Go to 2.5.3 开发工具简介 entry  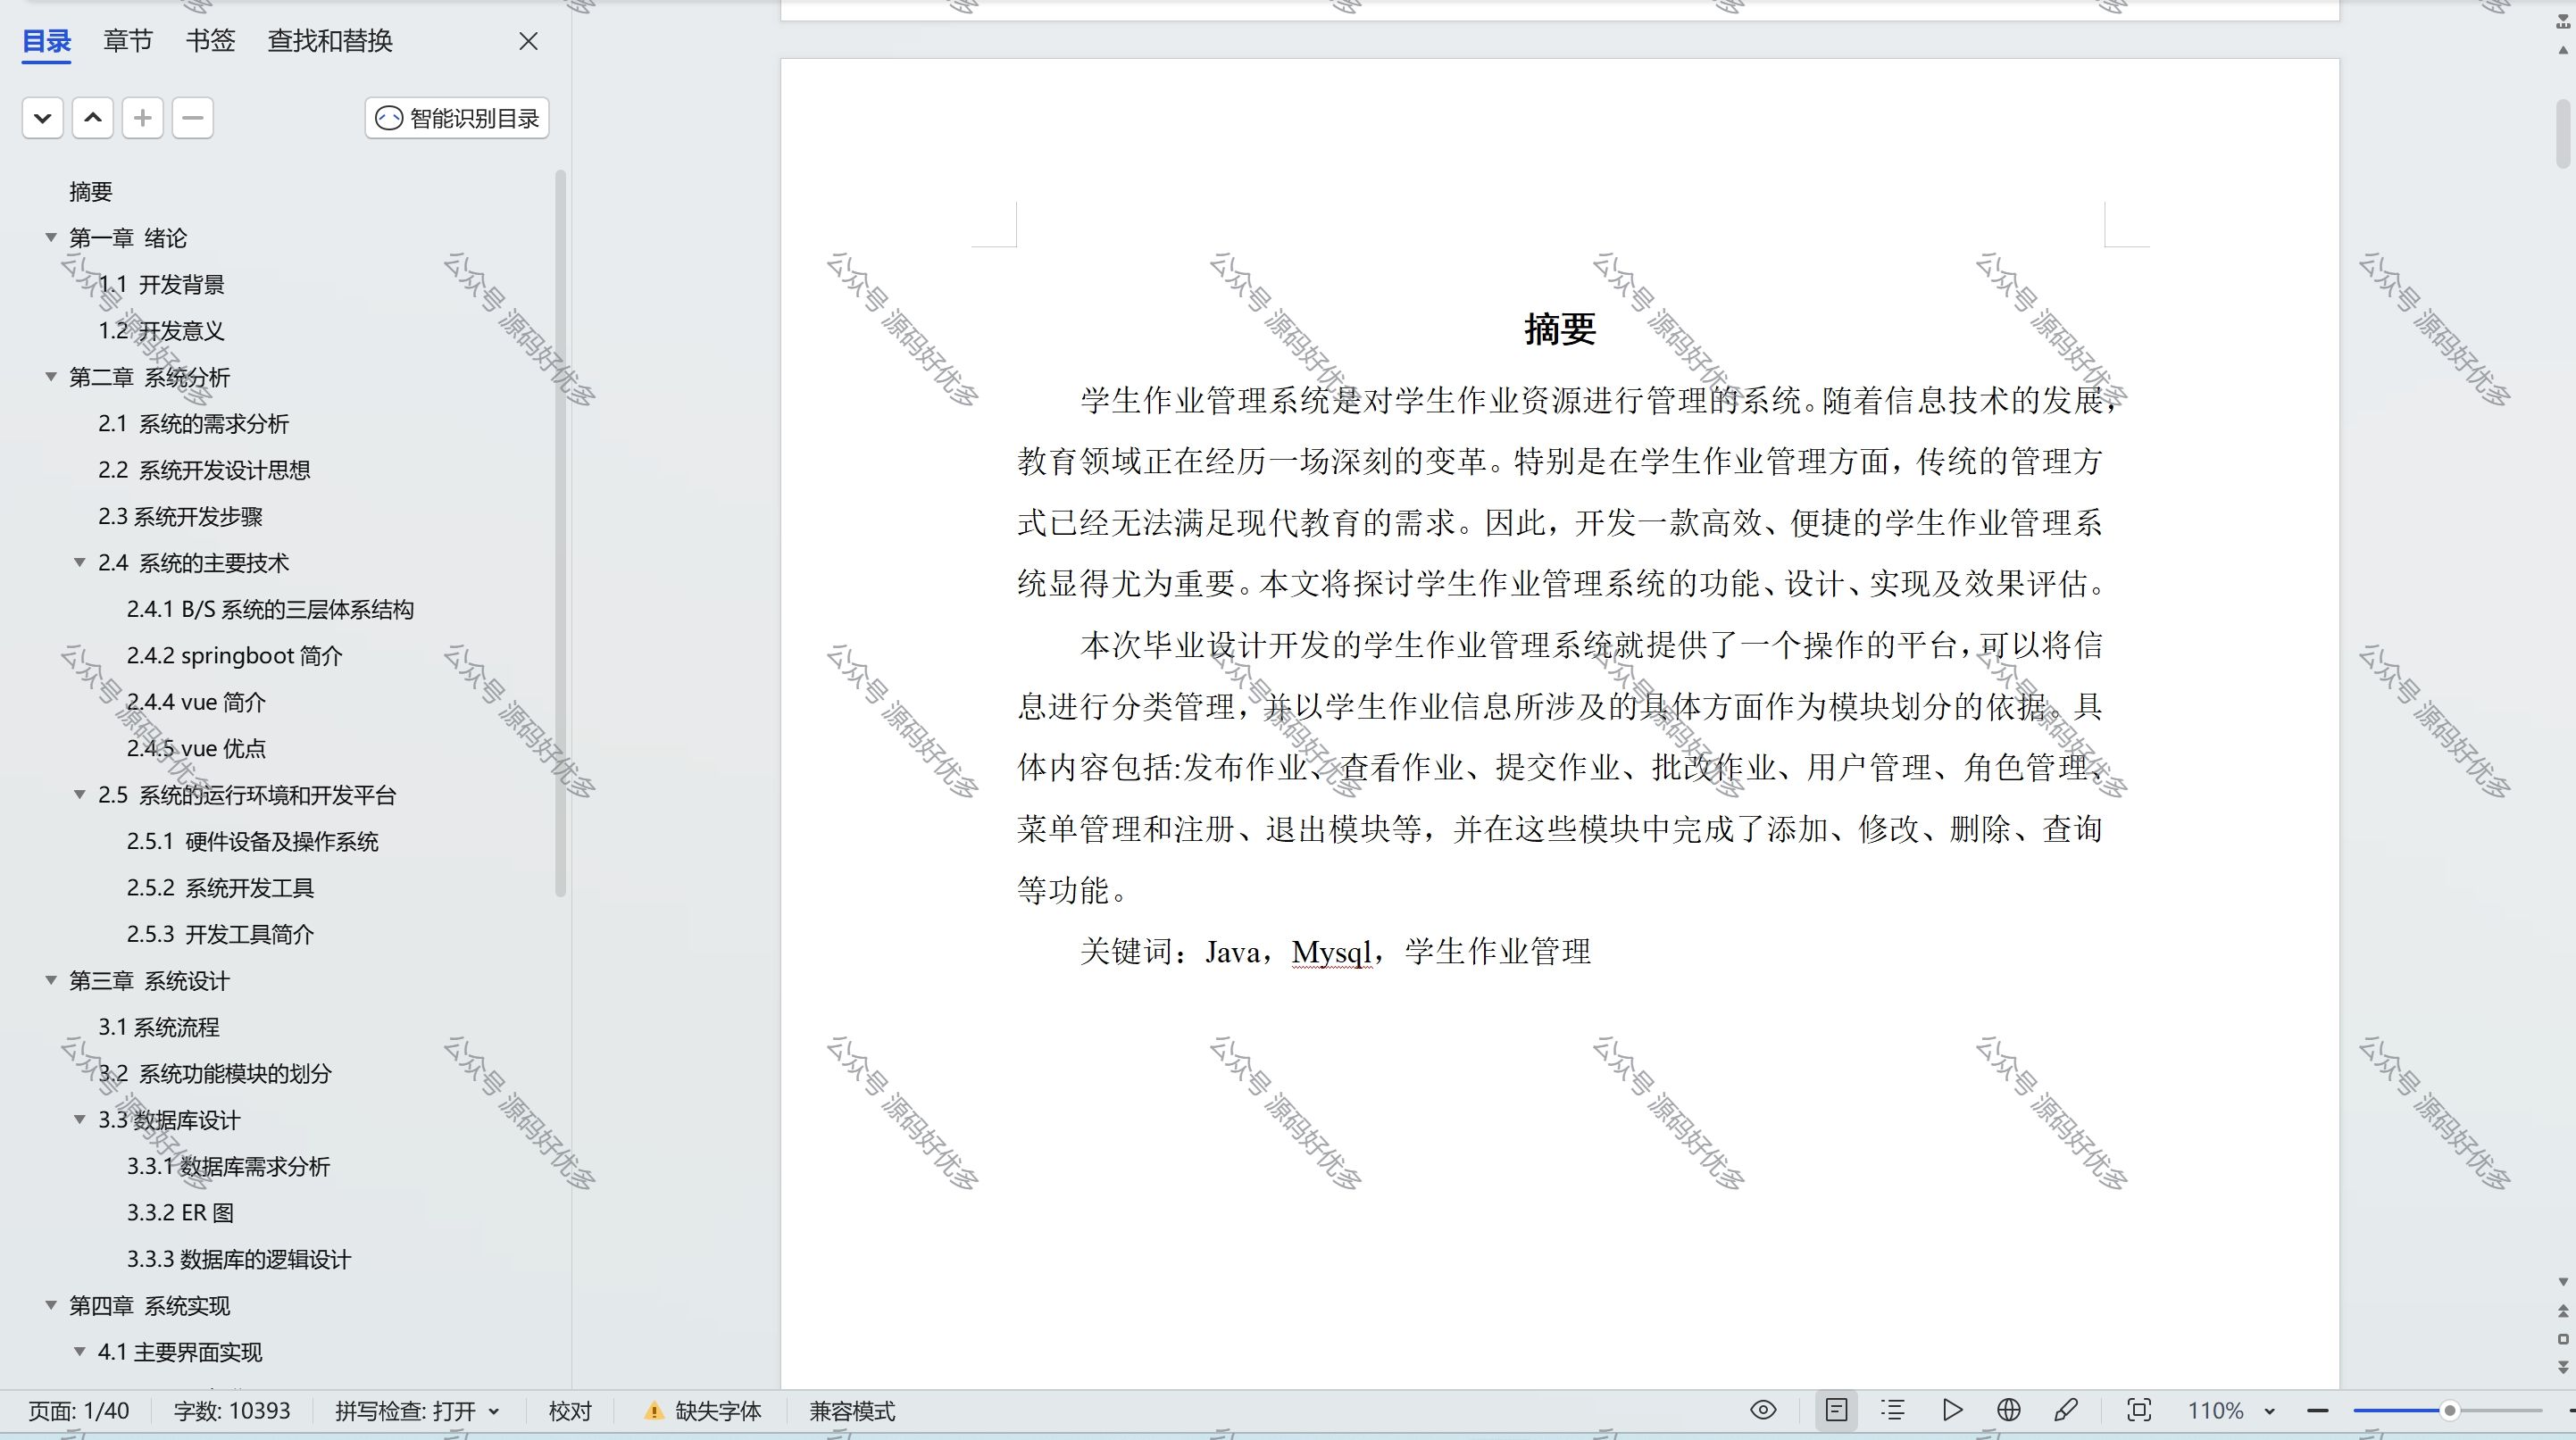[x=220, y=934]
